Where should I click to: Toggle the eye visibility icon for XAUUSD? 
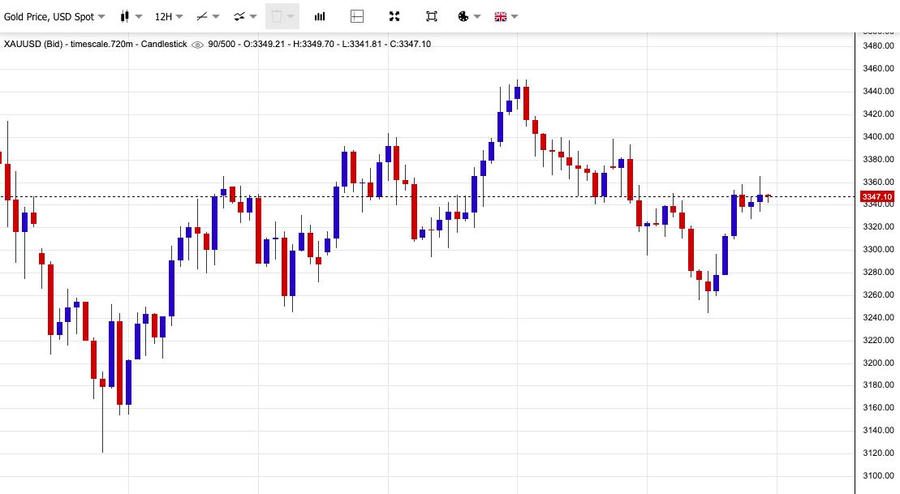(197, 44)
